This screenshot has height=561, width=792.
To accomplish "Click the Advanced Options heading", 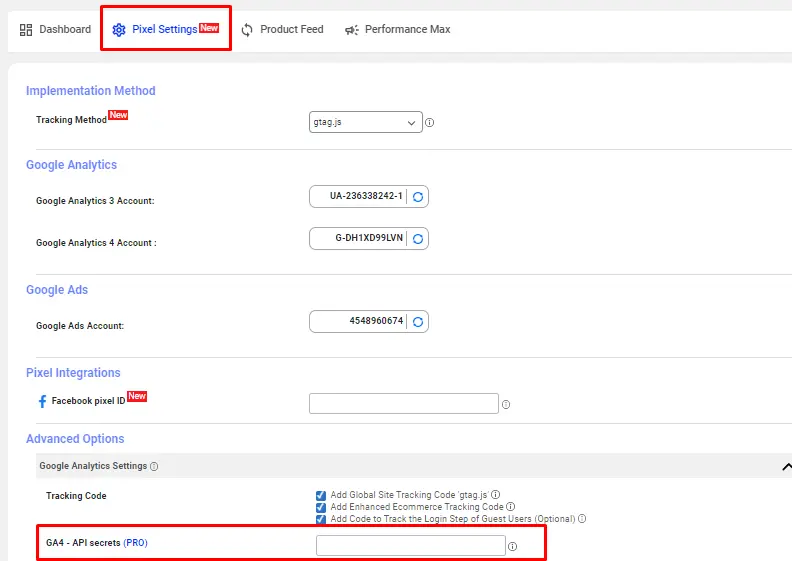I will point(75,439).
